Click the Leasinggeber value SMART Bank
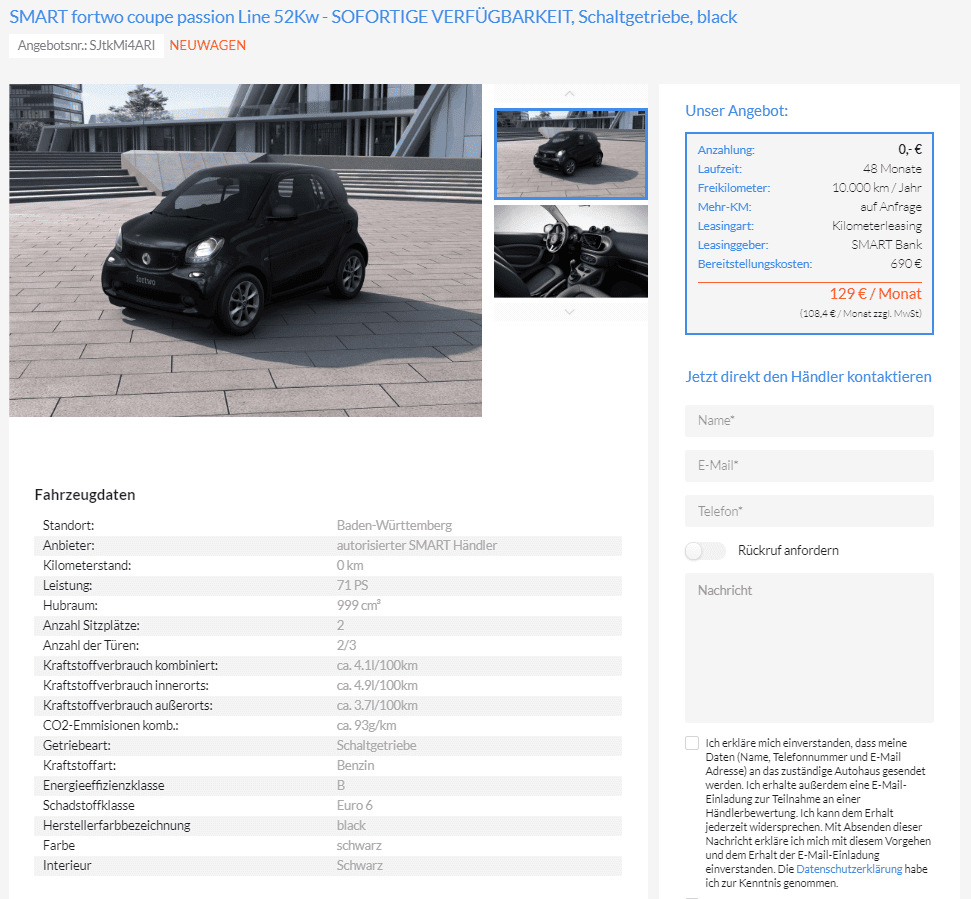971x899 pixels. [886, 245]
